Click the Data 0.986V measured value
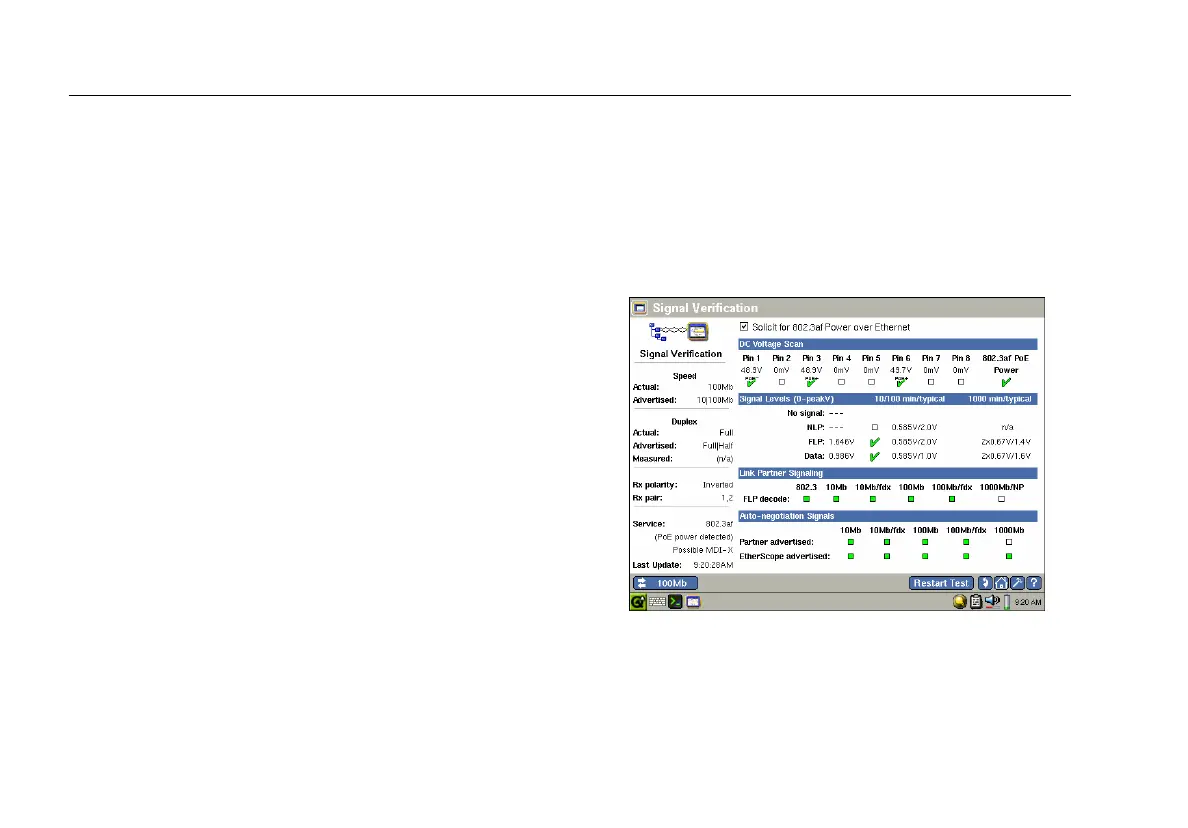The image size is (1188, 828). tap(841, 456)
